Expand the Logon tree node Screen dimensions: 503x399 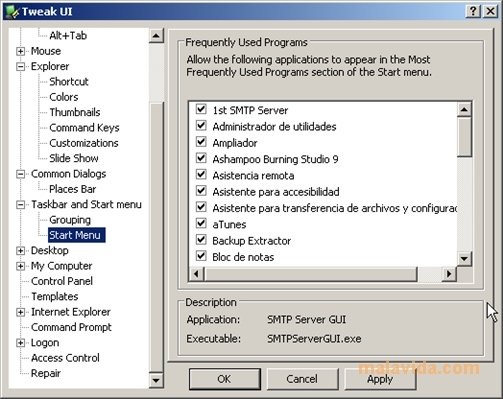tap(21, 343)
